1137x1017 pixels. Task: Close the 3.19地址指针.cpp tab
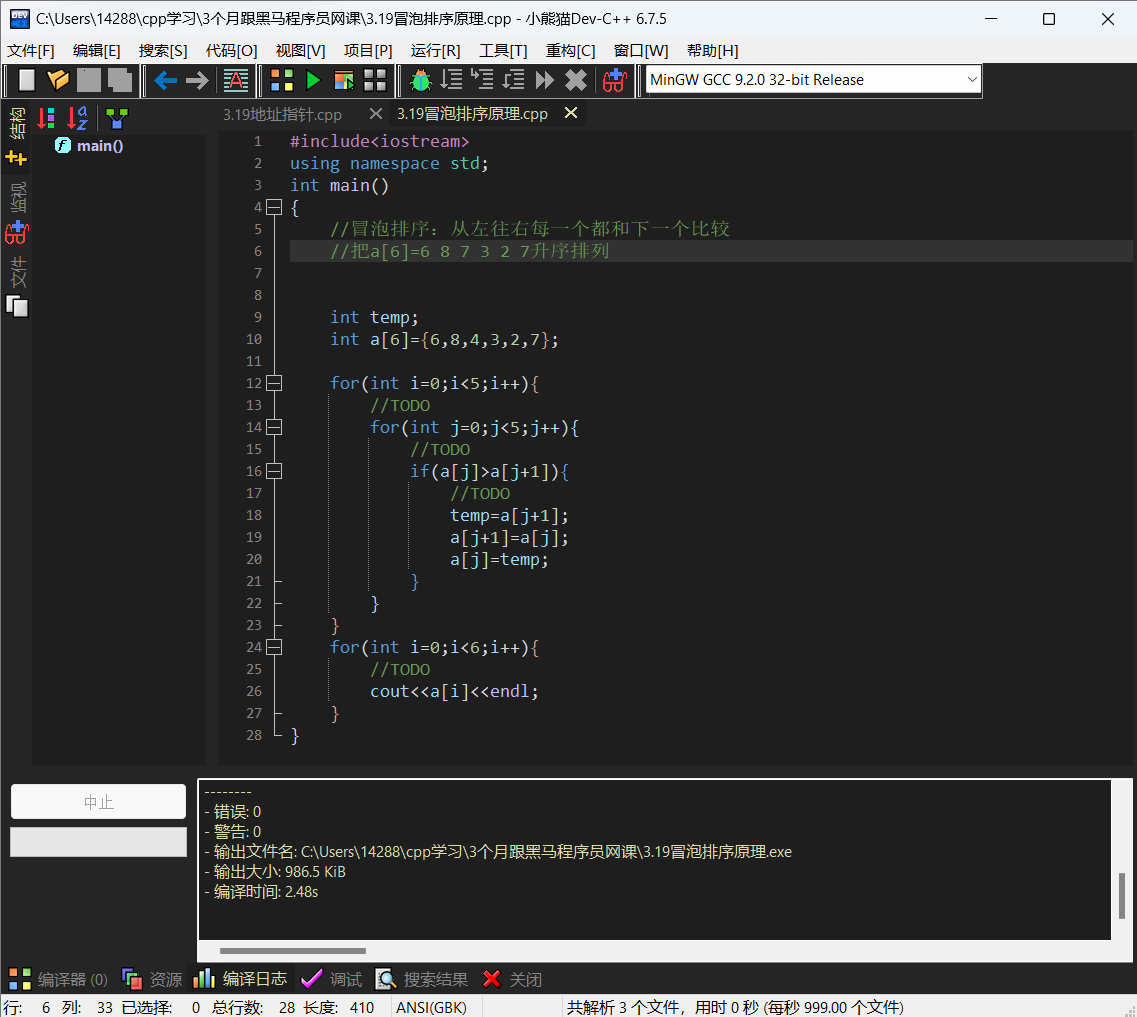pos(375,114)
